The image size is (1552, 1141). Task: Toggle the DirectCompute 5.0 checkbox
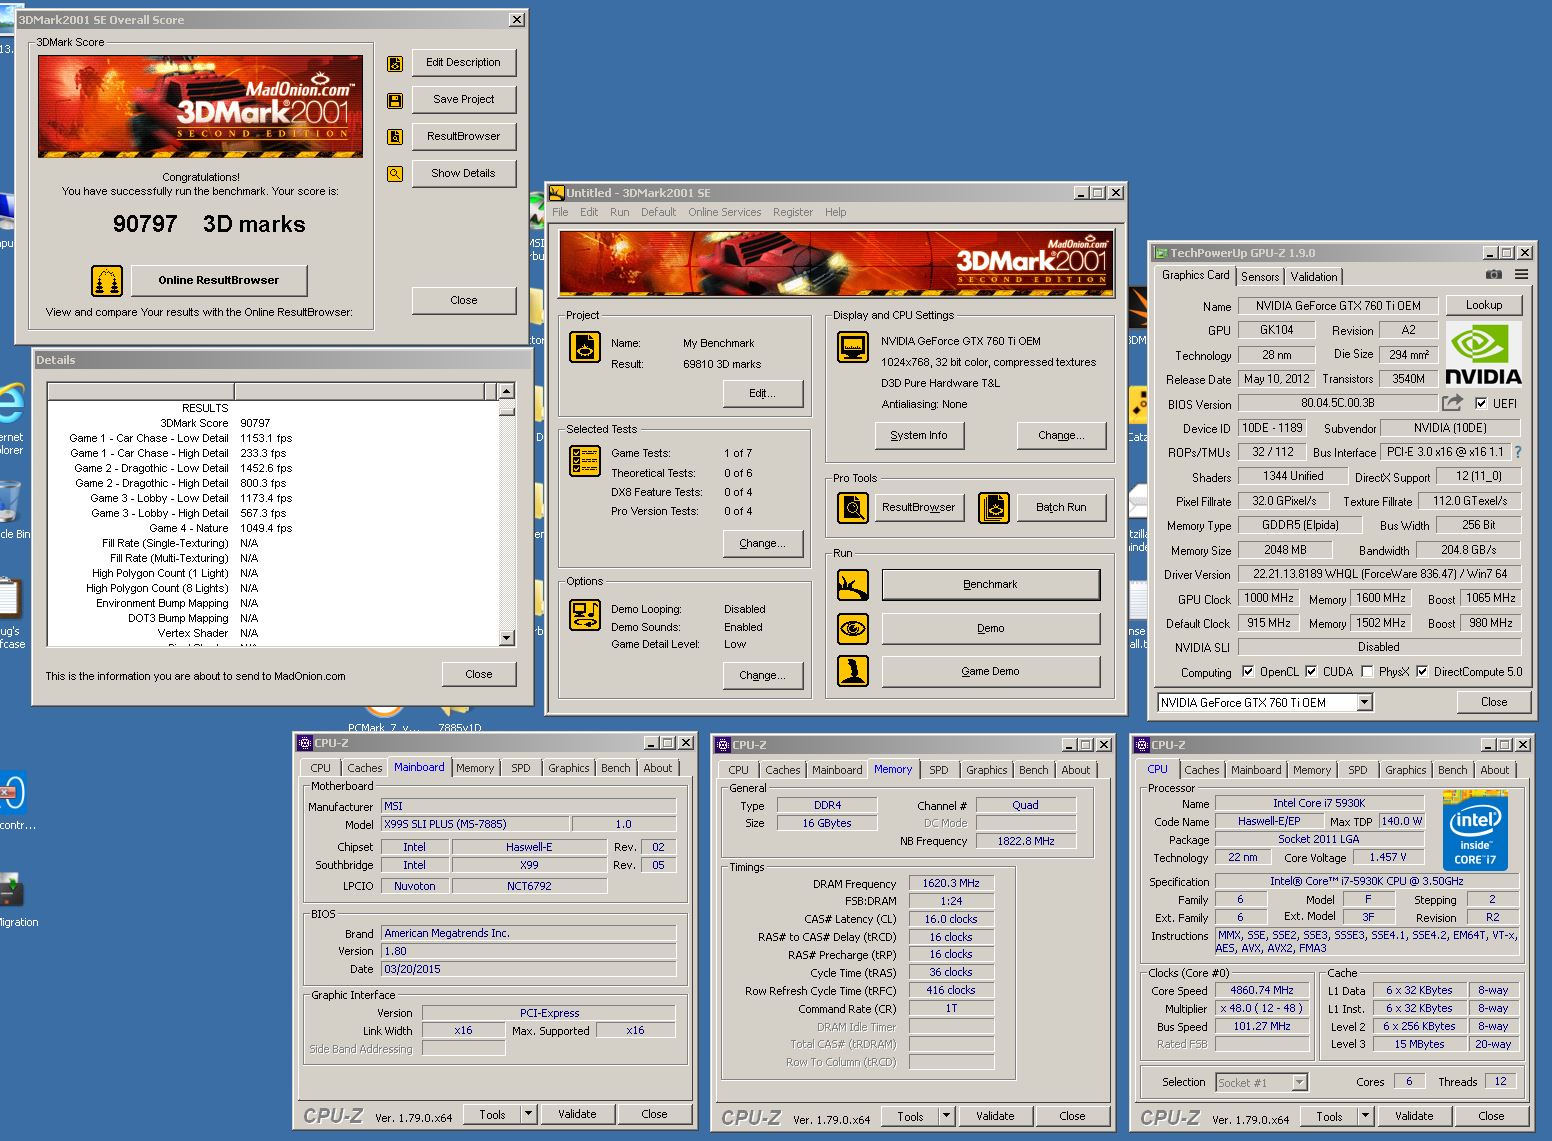click(1422, 672)
